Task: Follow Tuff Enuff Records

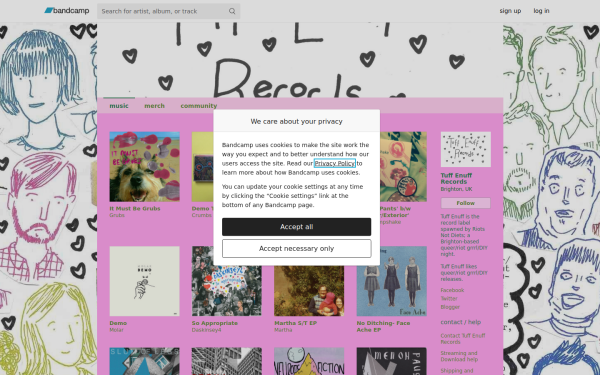Action: [466, 203]
